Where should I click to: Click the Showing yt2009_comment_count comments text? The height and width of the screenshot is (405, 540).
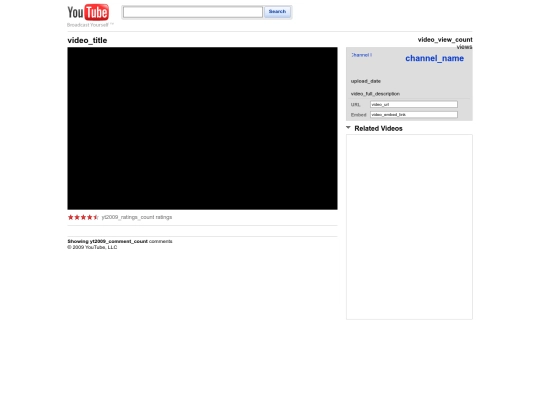(x=120, y=241)
